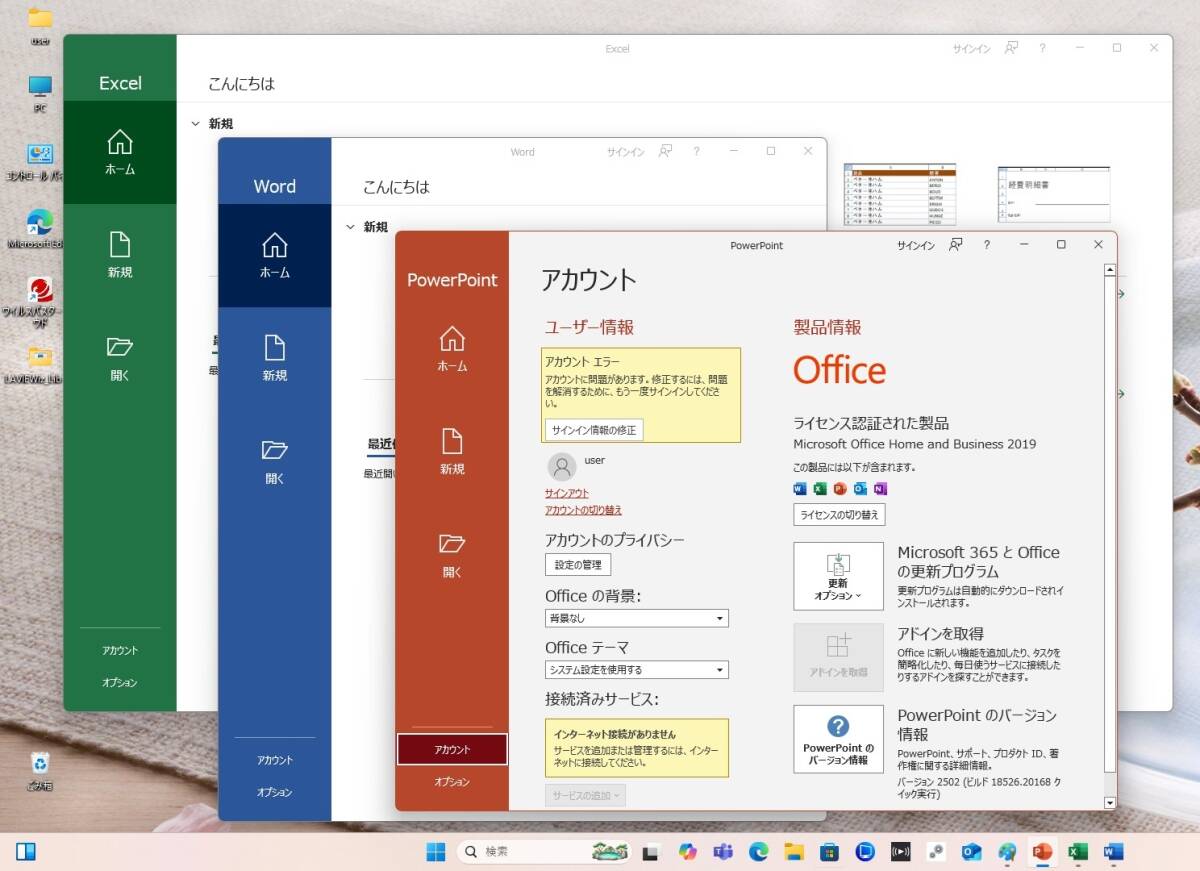Click Sign in in the PowerPoint title bar
The image size is (1200, 871).
pos(916,245)
